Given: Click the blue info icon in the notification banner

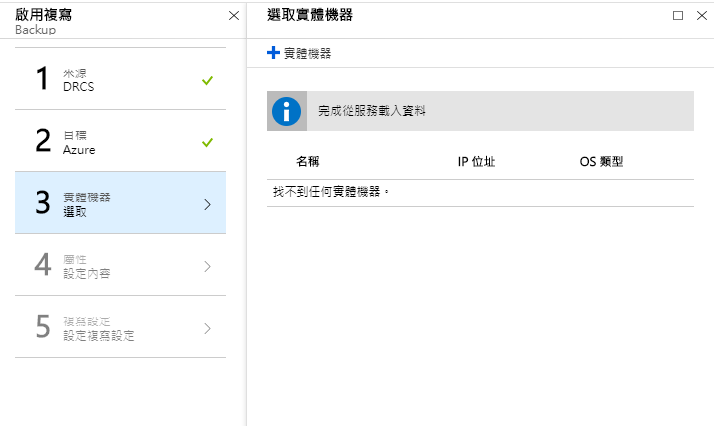Looking at the screenshot, I should pos(286,111).
